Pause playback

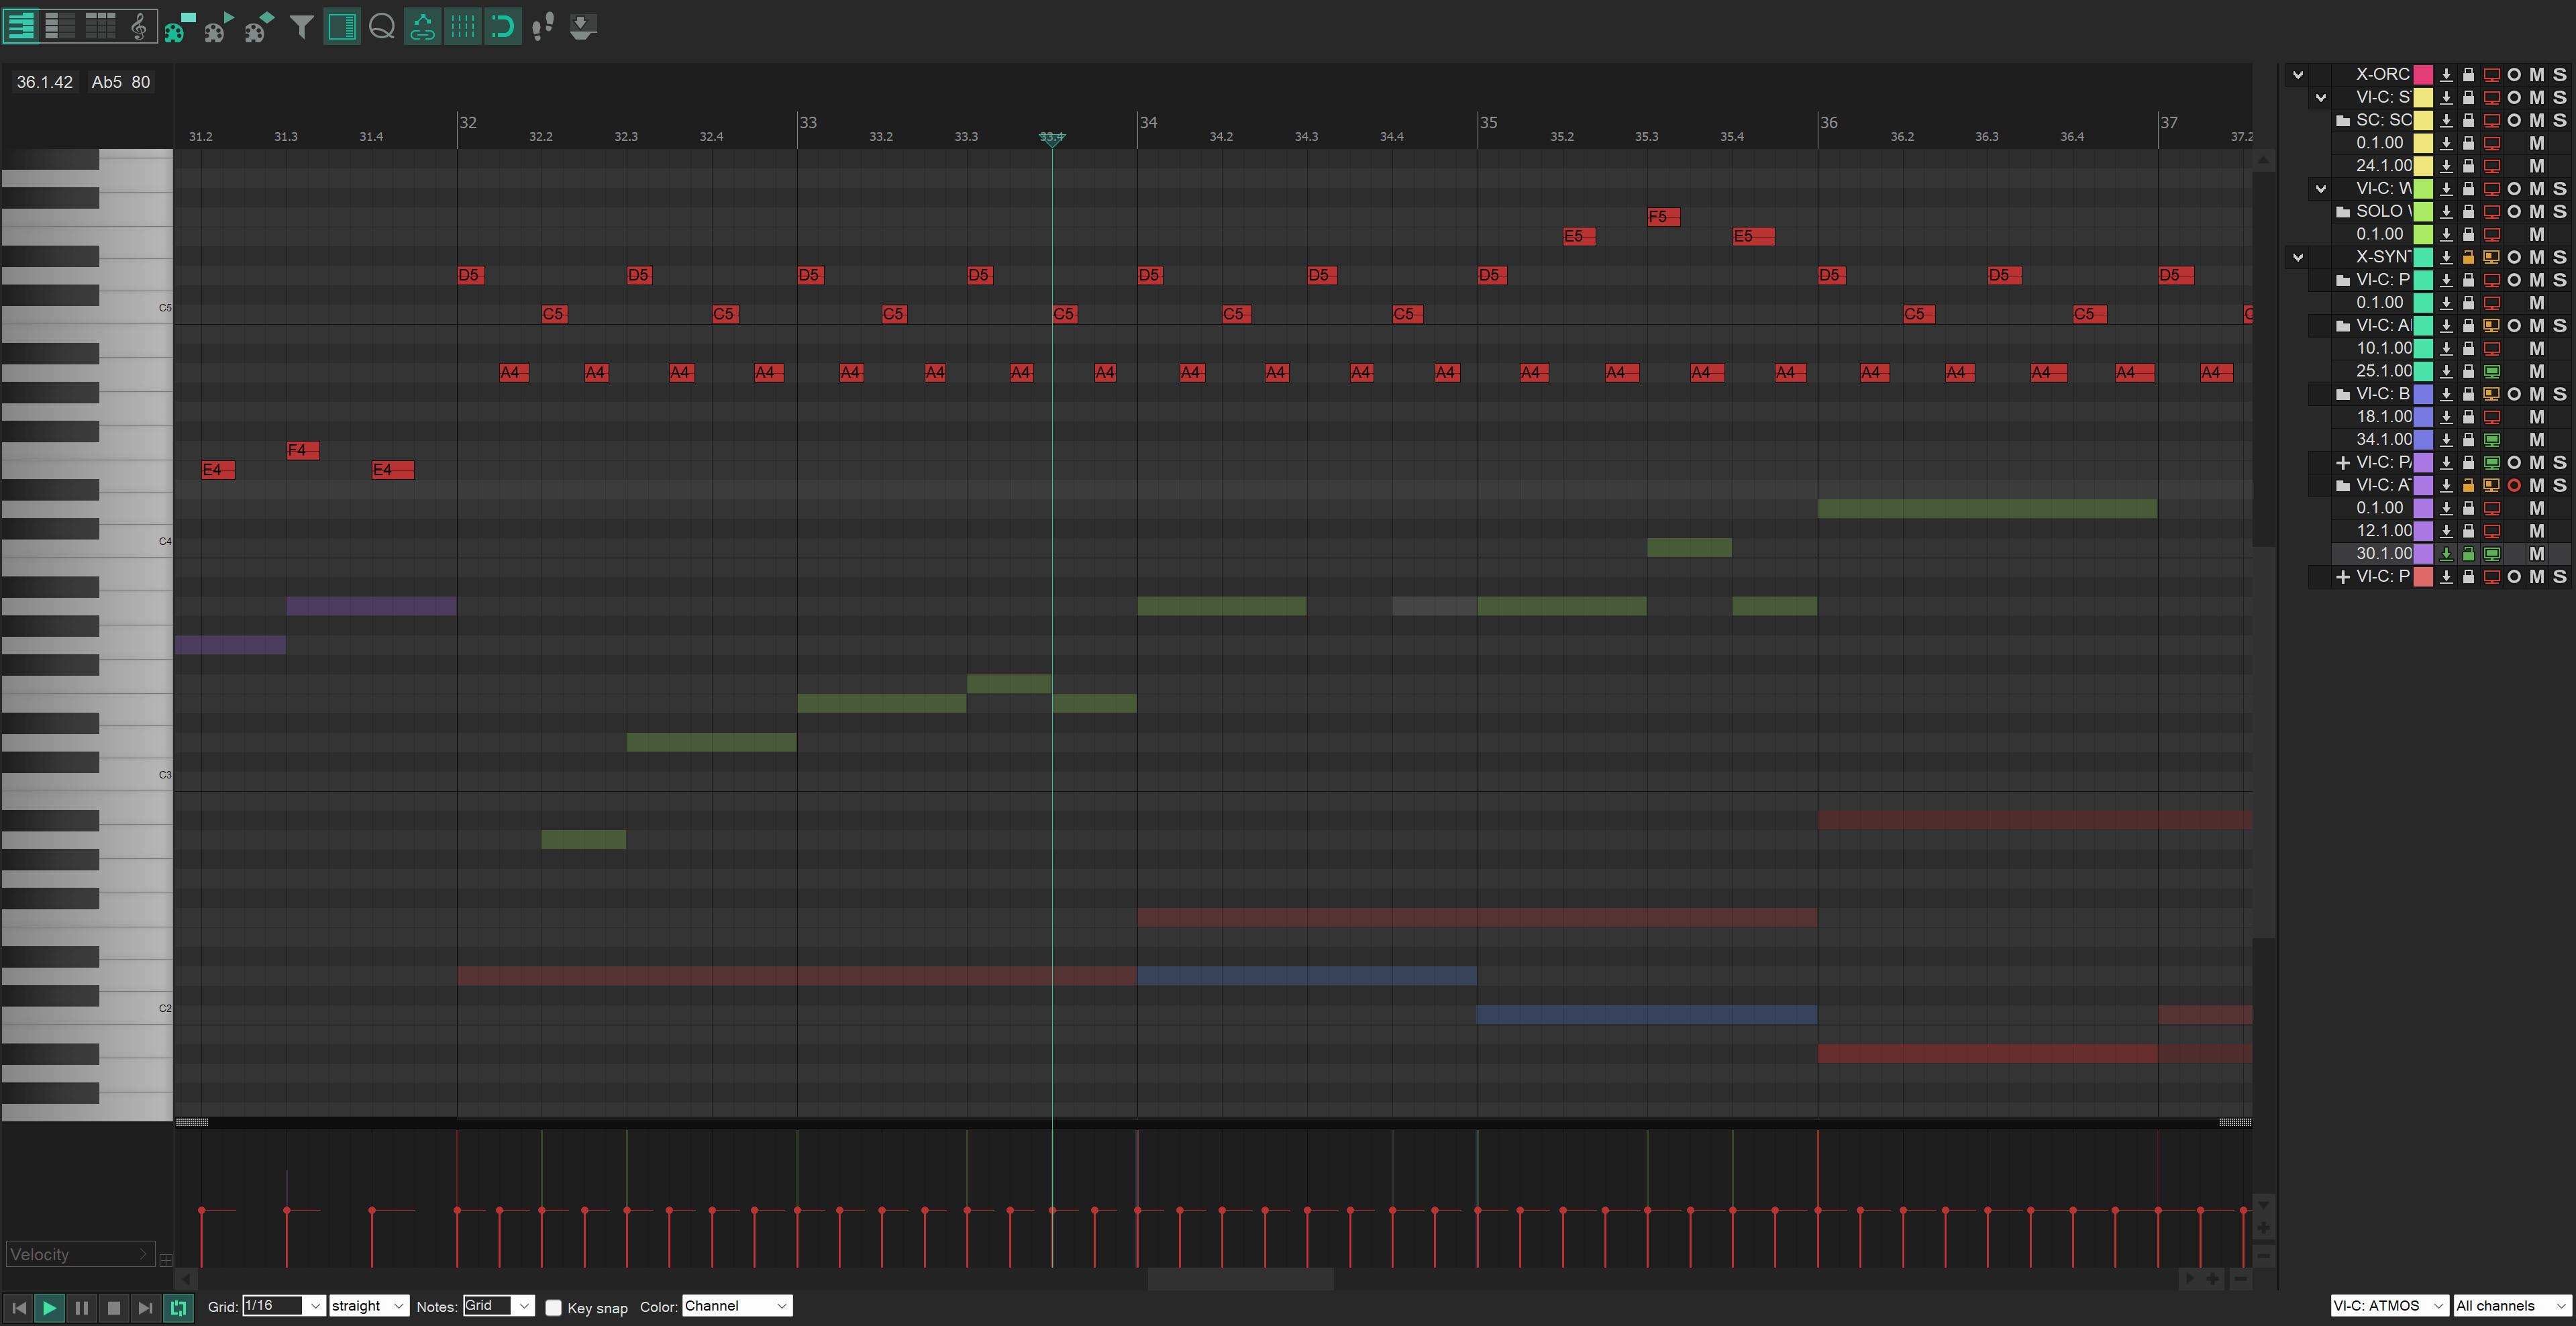[x=82, y=1307]
